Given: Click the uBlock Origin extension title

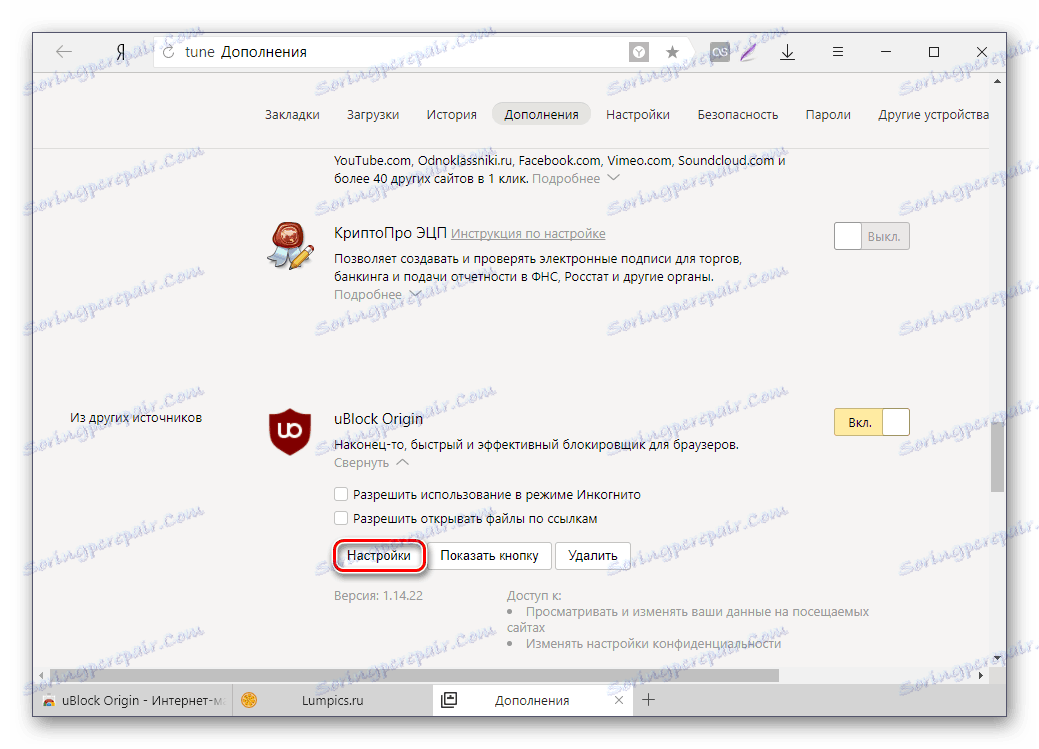Looking at the screenshot, I should (378, 419).
